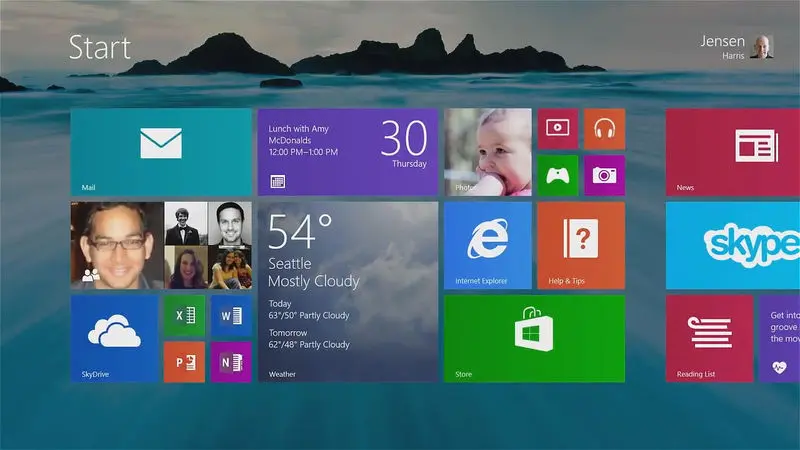Open the News tile
Viewport: 800px width, 450px height.
point(733,152)
